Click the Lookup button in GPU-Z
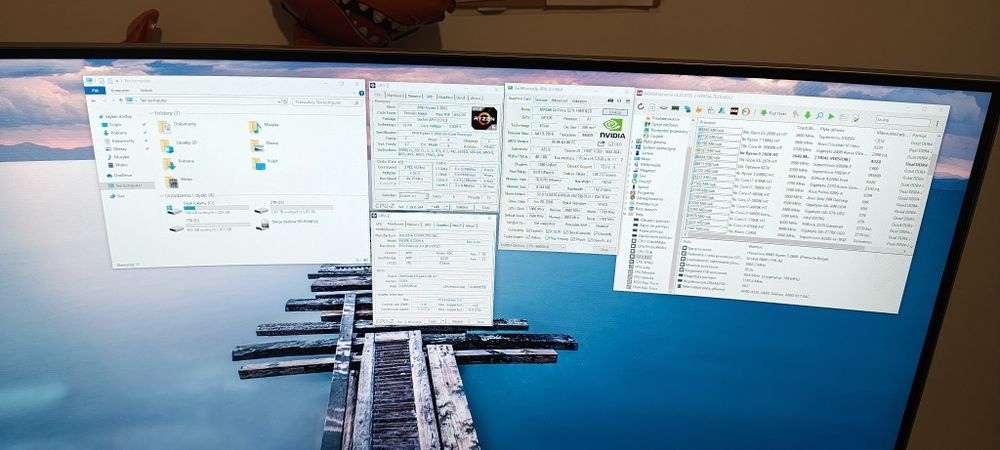The width and height of the screenshot is (1000, 450). click(x=614, y=112)
